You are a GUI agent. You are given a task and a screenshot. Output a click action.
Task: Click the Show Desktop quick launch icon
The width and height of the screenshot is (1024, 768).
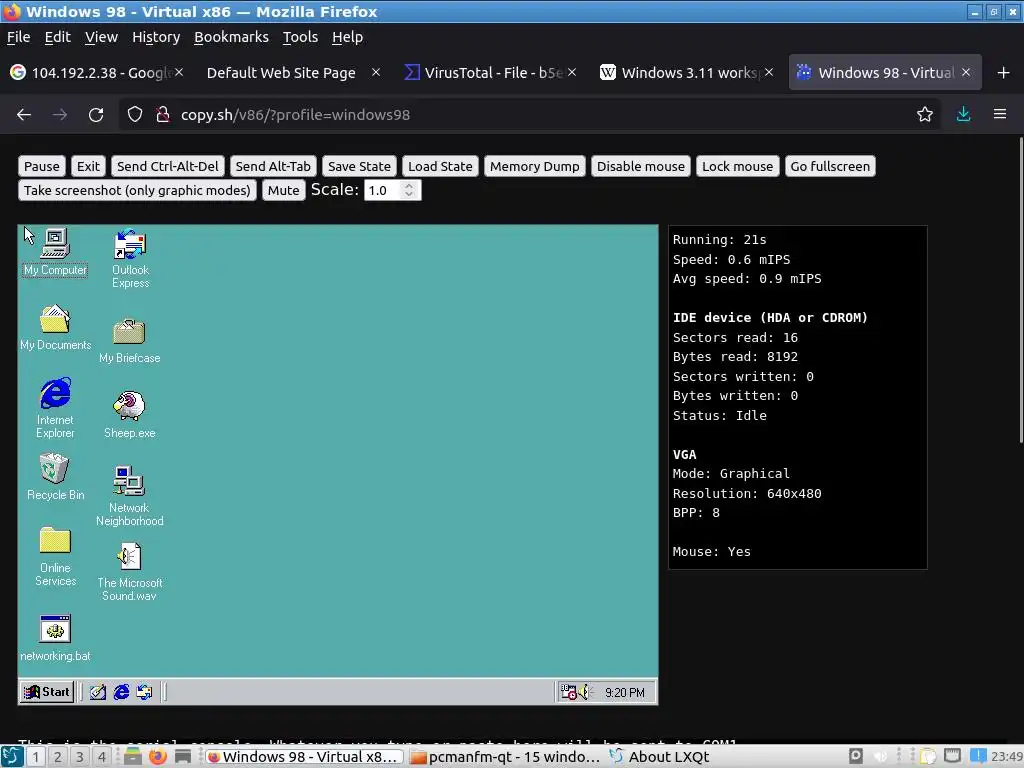coord(98,692)
